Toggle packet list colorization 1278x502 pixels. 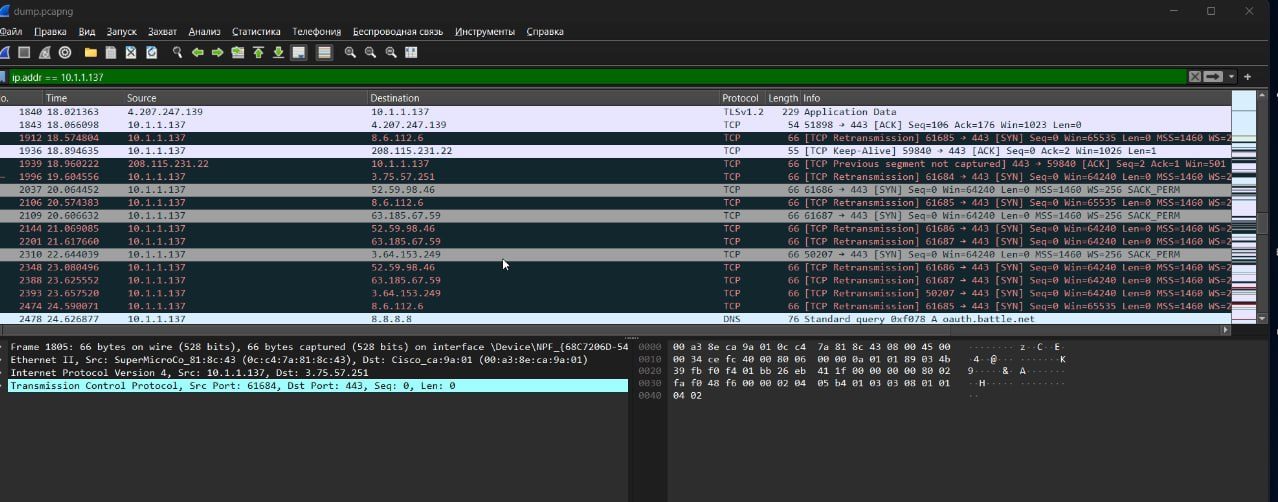(325, 52)
